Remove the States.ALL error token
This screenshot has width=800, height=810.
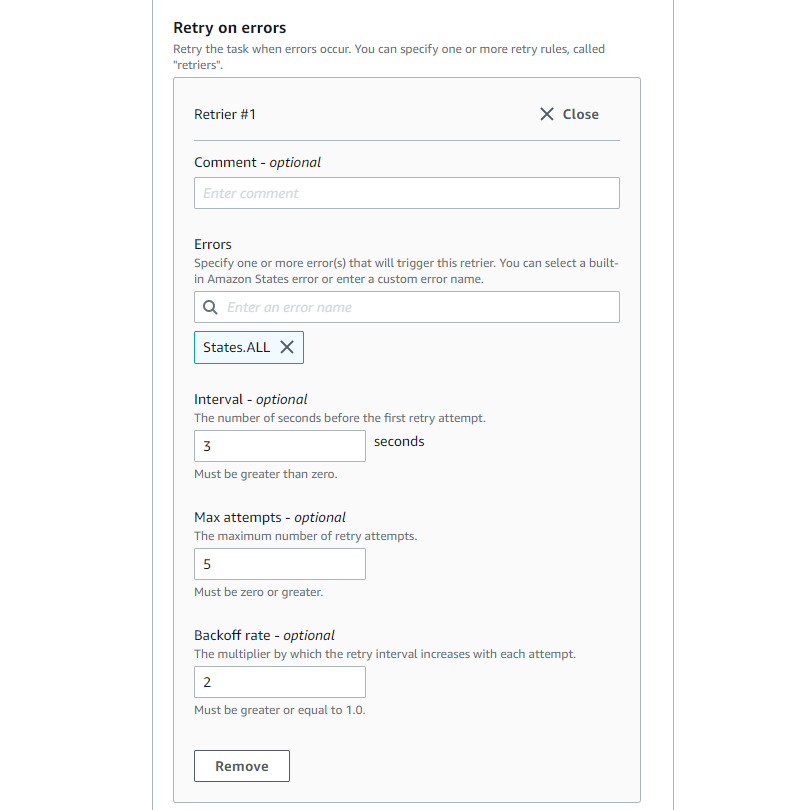[287, 347]
